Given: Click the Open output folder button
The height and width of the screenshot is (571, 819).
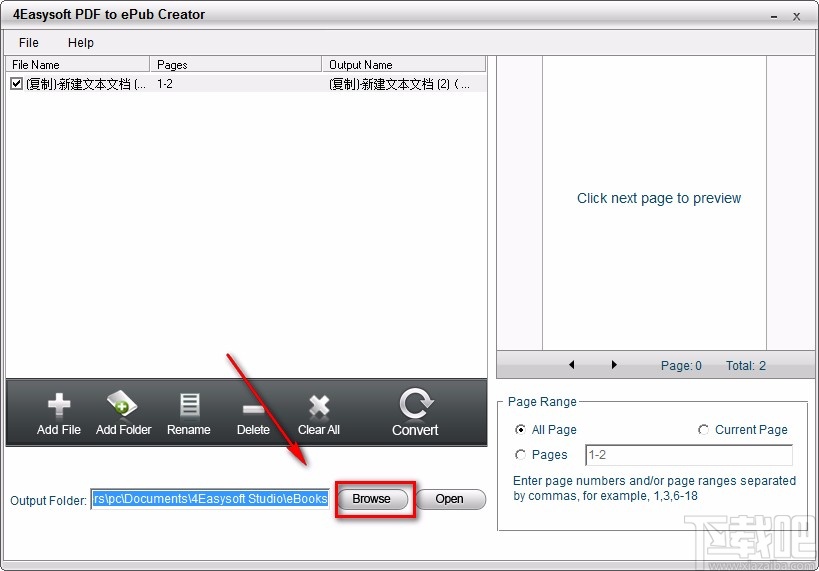Looking at the screenshot, I should click(450, 499).
